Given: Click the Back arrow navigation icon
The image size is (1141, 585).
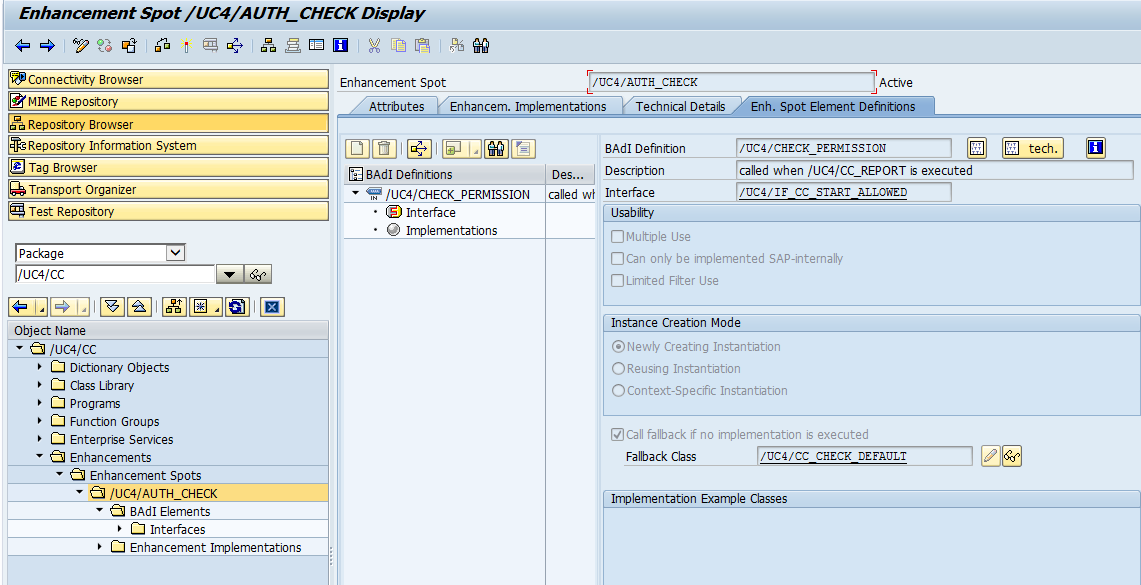Looking at the screenshot, I should (20, 45).
